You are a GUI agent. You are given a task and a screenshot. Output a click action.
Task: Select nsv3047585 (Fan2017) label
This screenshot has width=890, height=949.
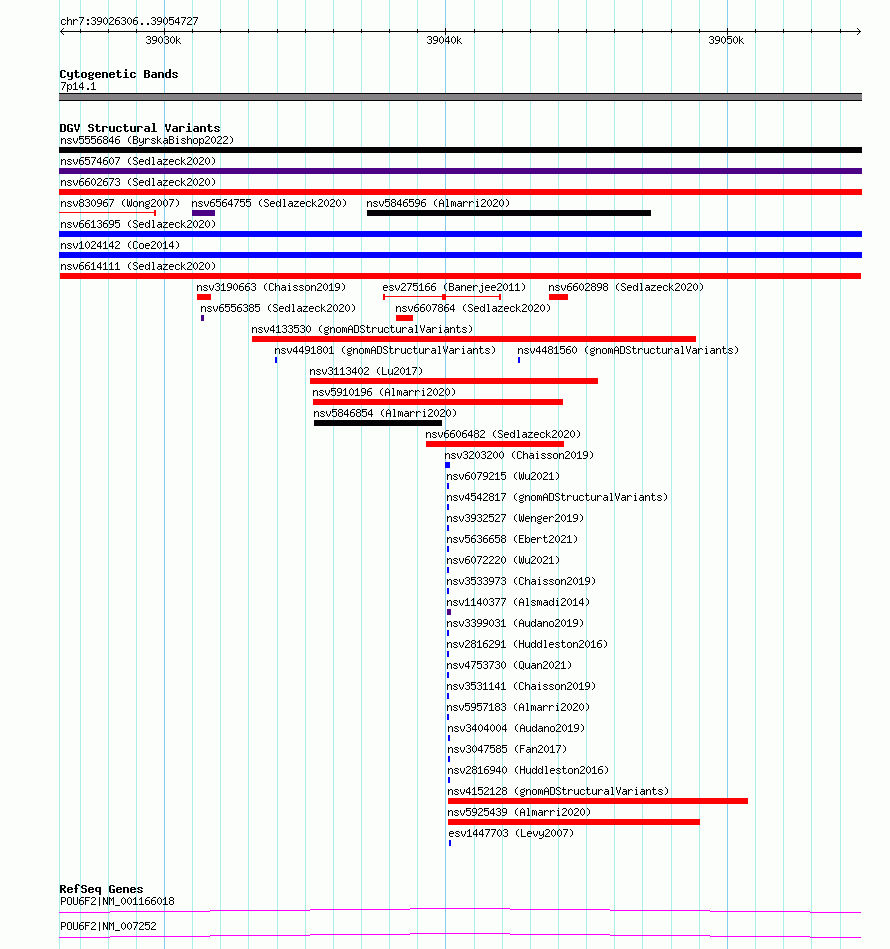(x=507, y=749)
